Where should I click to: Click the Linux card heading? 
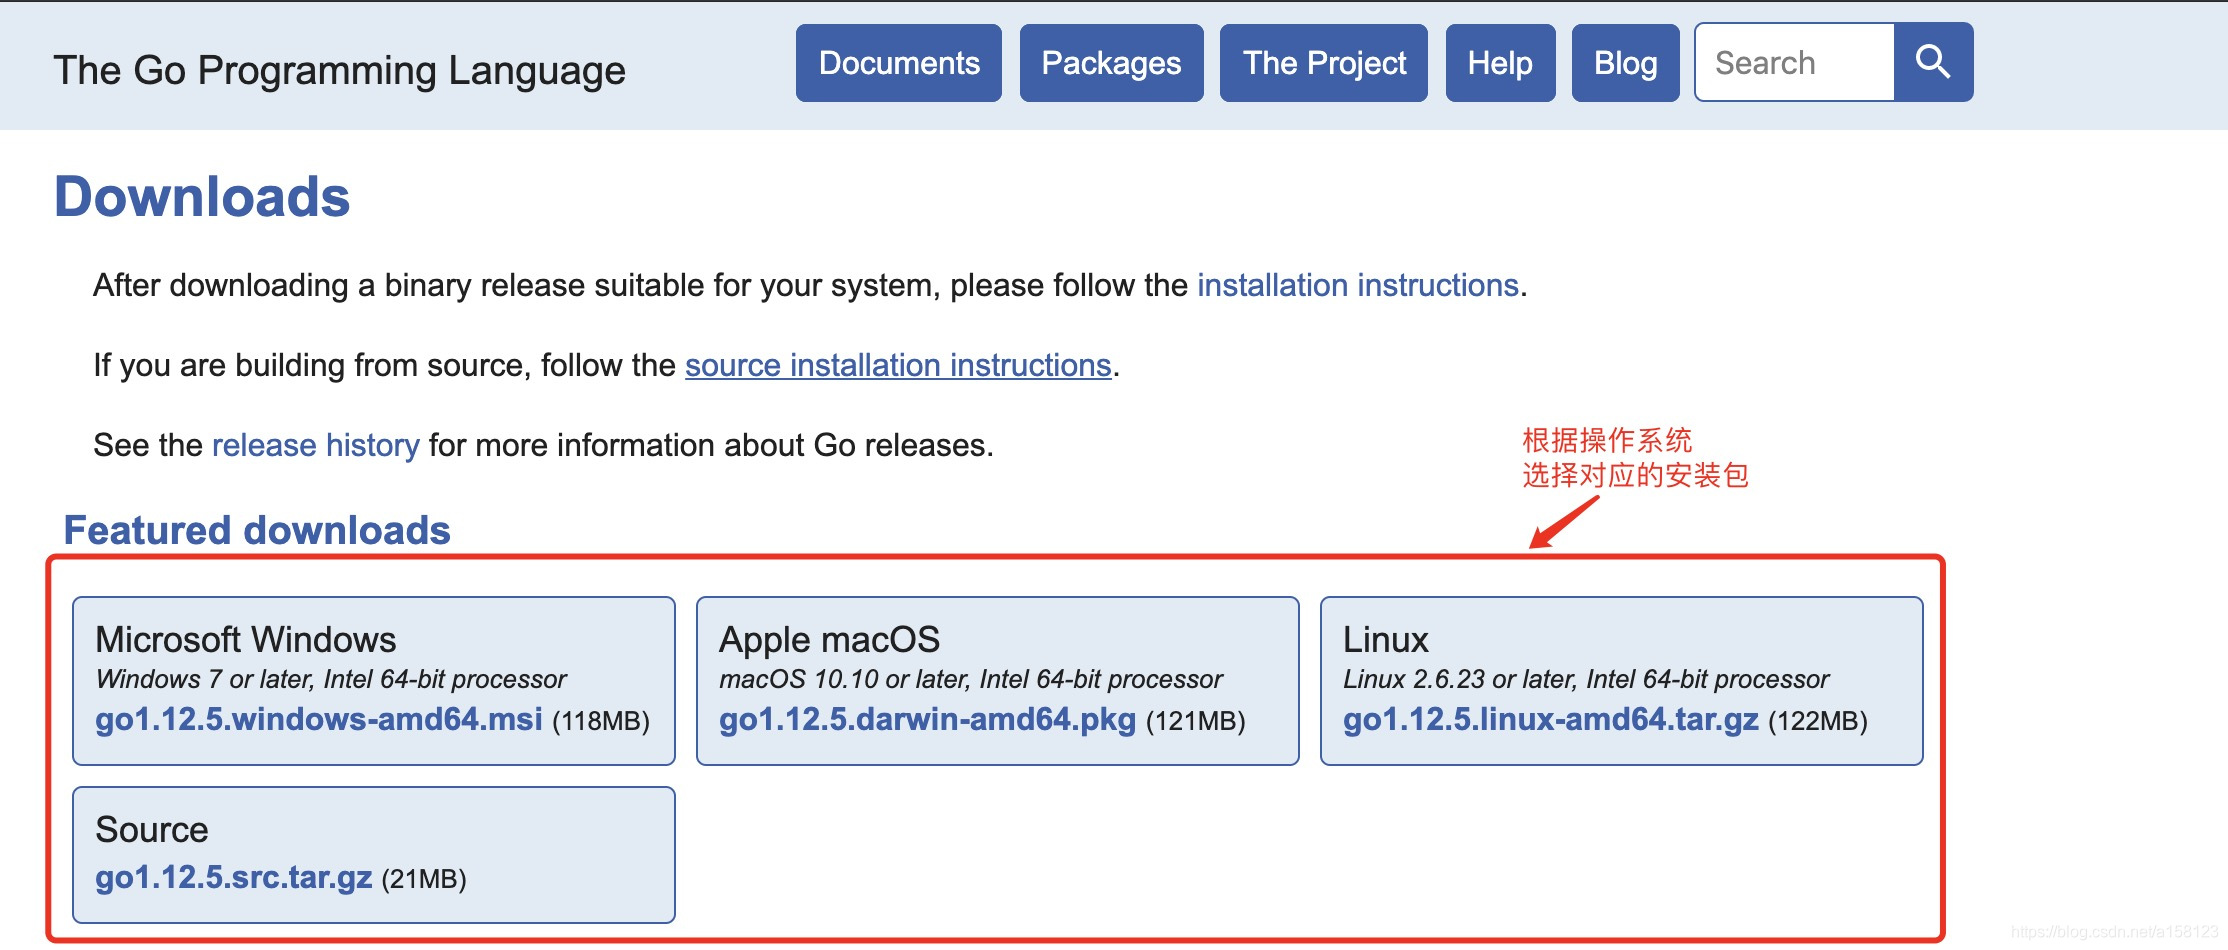[1386, 639]
